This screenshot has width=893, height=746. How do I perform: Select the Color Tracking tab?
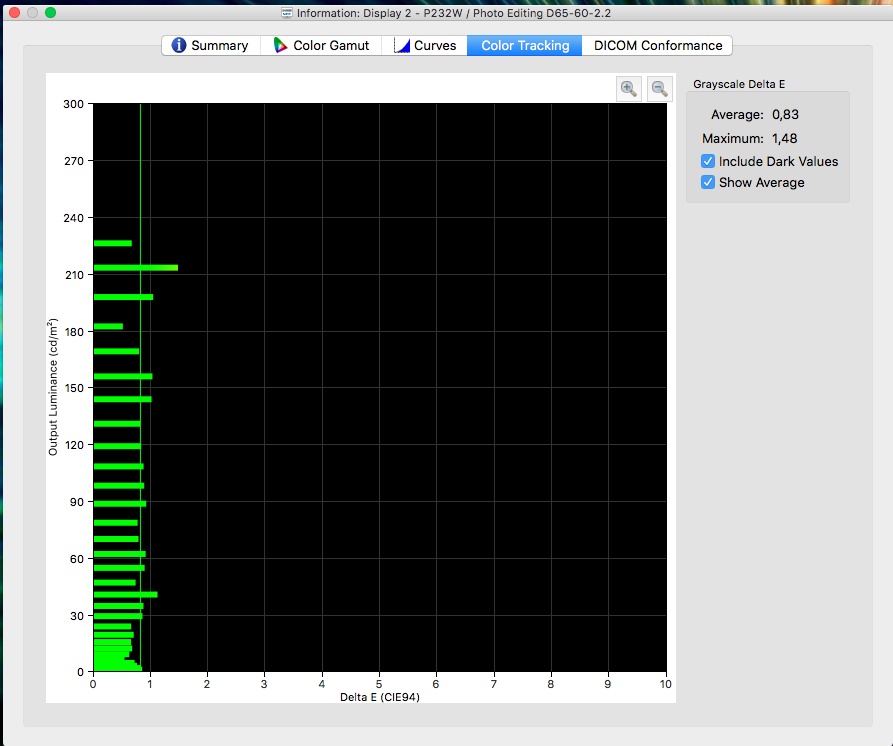click(x=525, y=45)
